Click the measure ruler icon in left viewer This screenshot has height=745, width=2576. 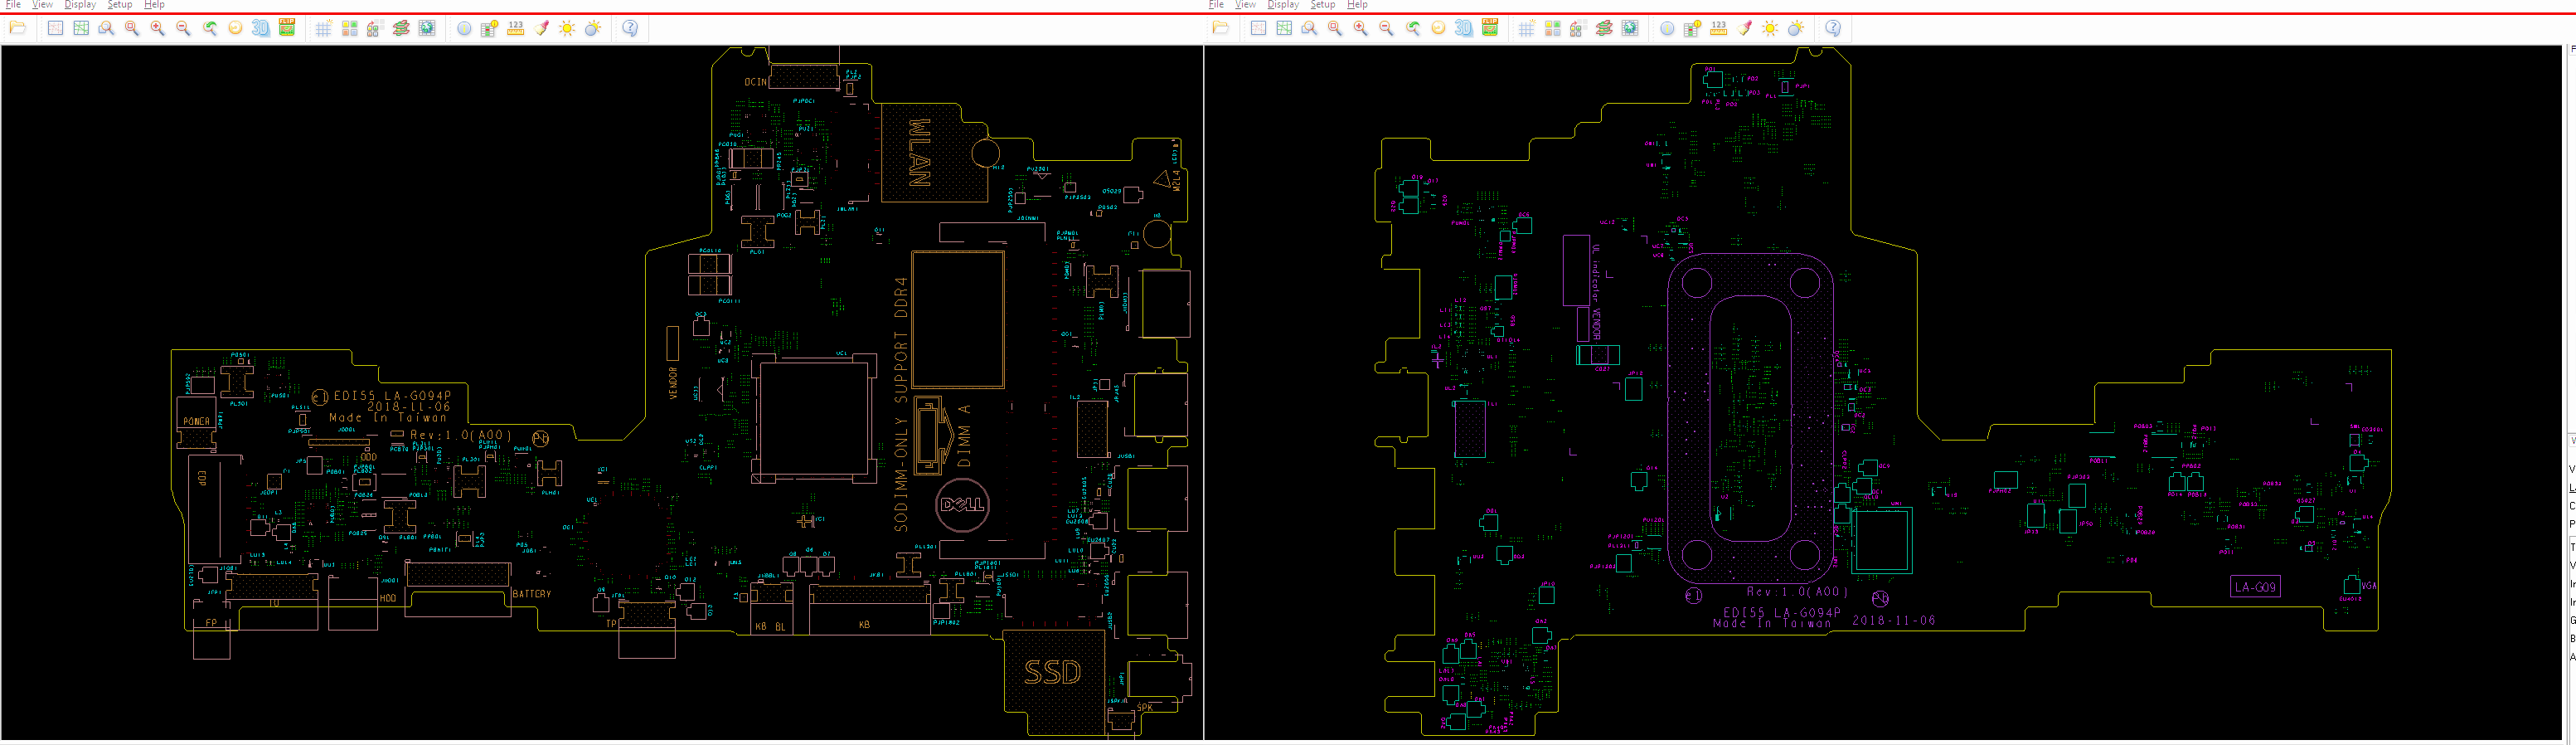coord(516,28)
